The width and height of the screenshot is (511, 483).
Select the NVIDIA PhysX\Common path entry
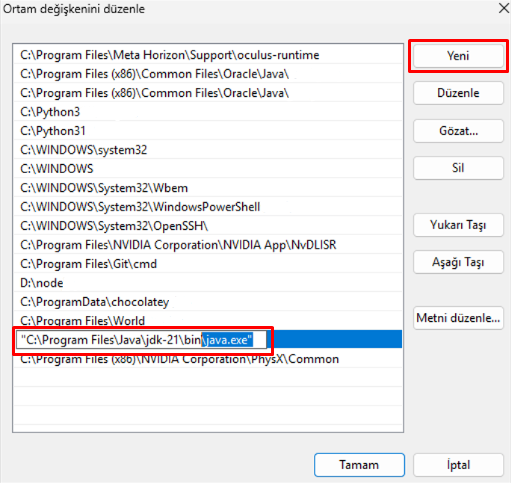pos(208,359)
